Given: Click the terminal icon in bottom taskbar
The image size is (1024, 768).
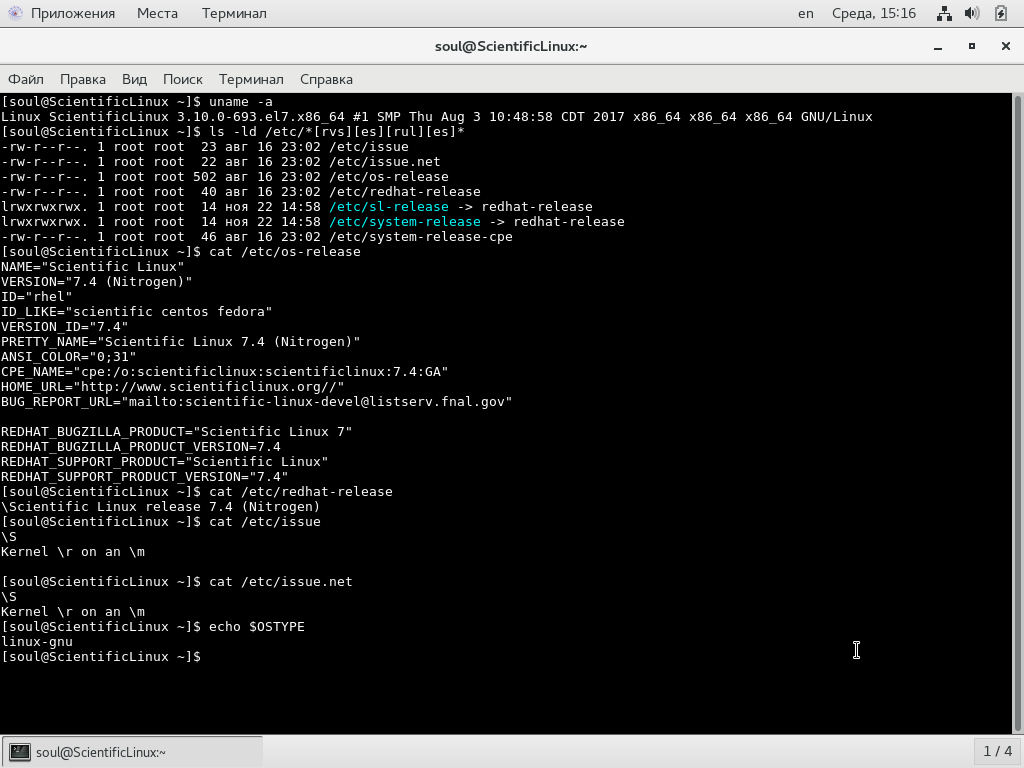Looking at the screenshot, I should pos(20,752).
